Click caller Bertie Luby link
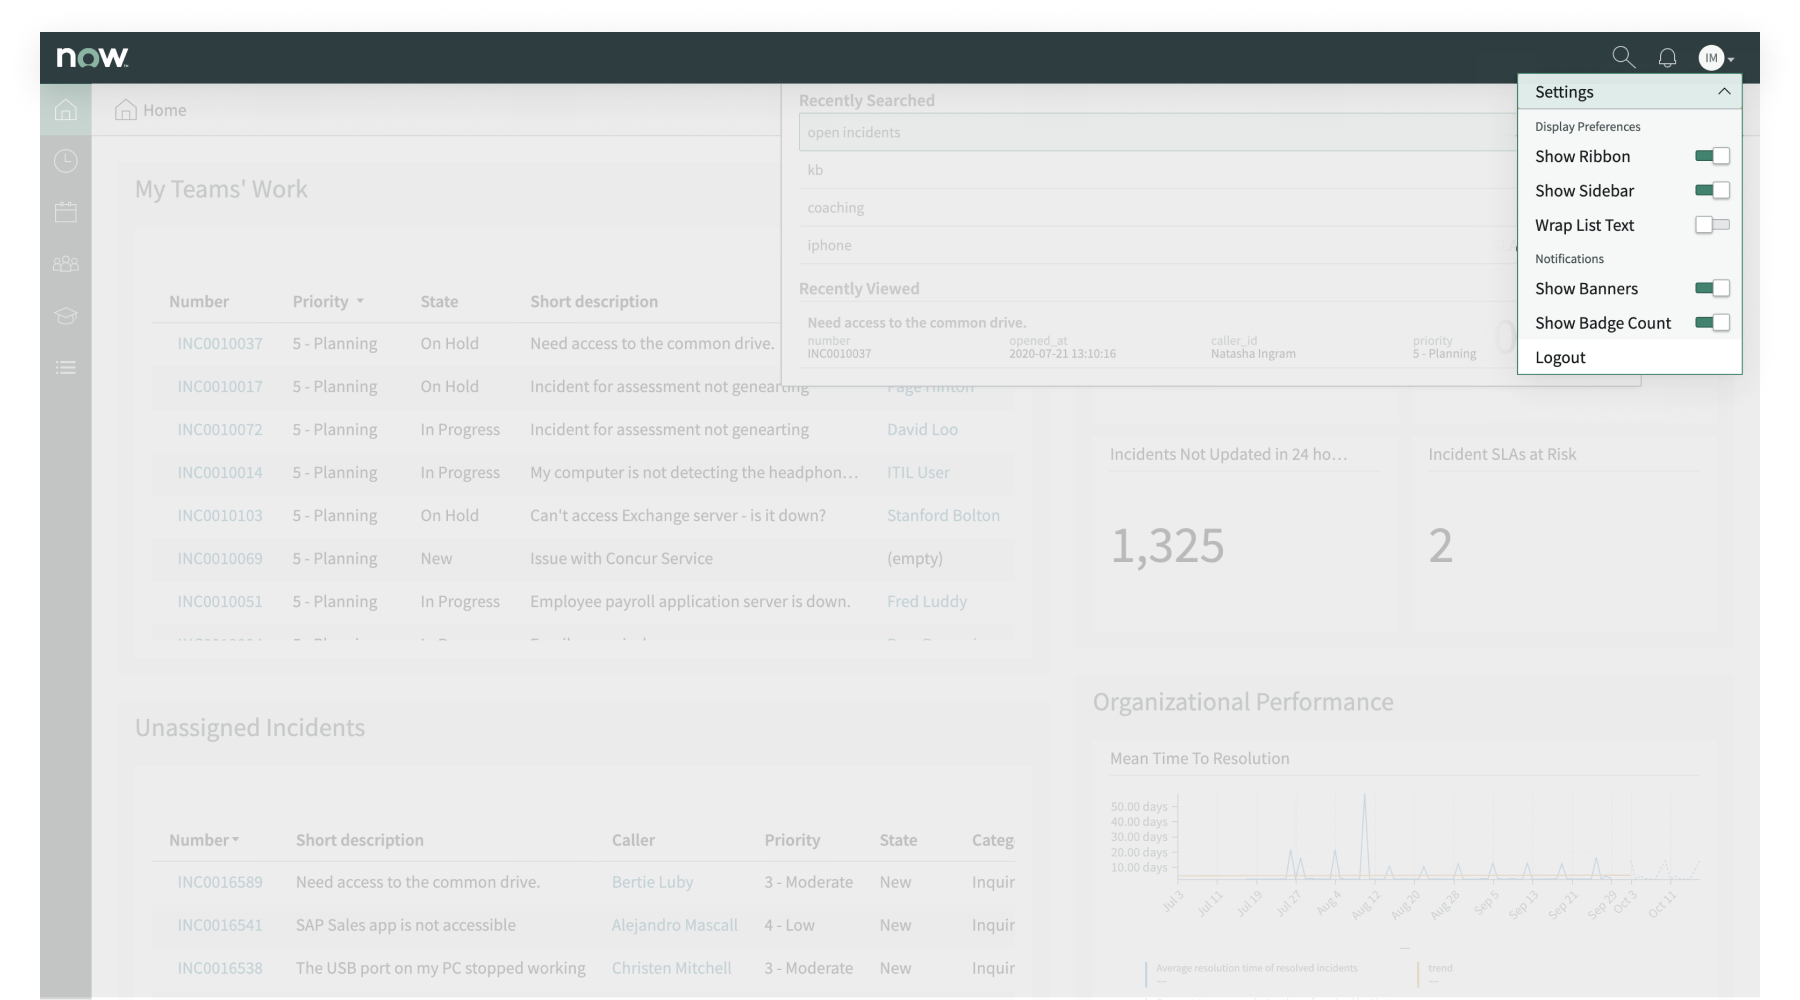 pos(652,882)
